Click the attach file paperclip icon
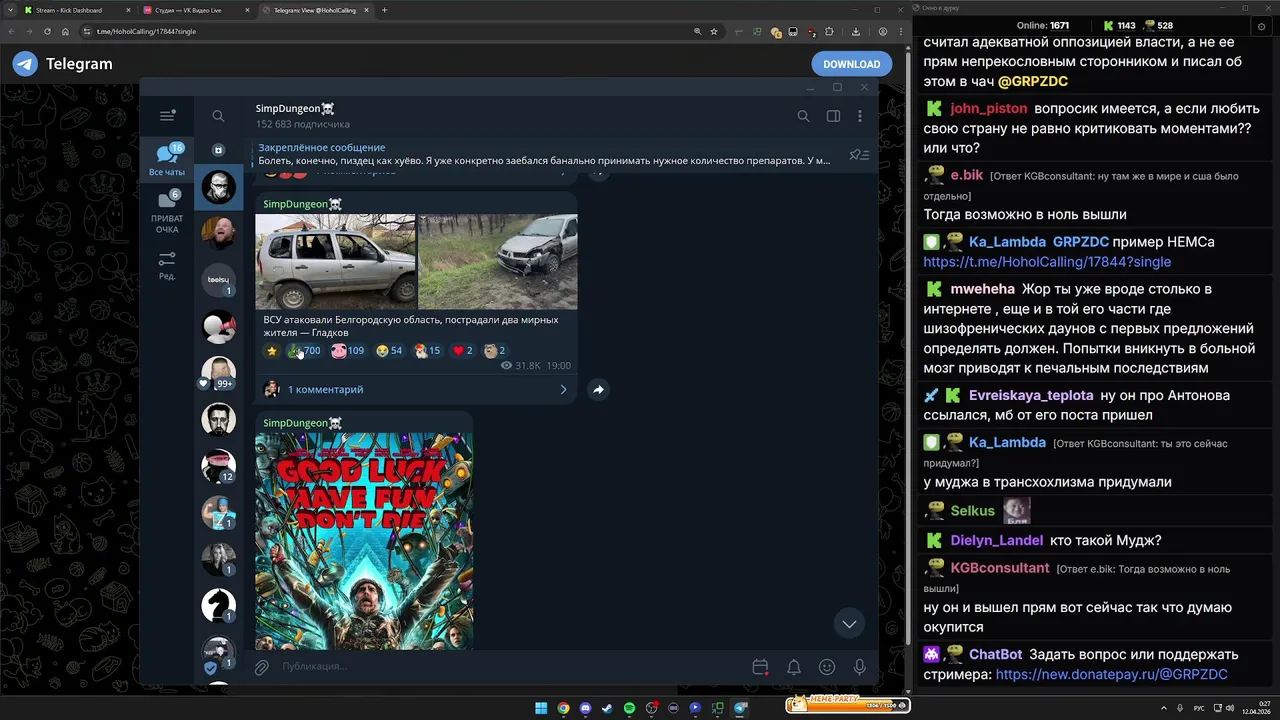The width and height of the screenshot is (1280, 720). pos(261,667)
